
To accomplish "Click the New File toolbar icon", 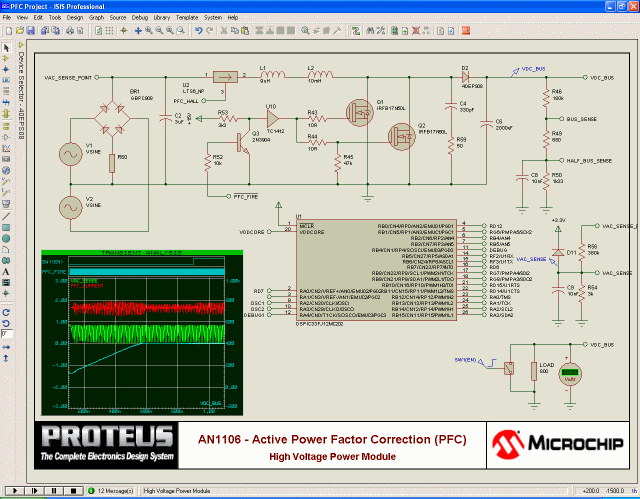I will click(x=7, y=31).
